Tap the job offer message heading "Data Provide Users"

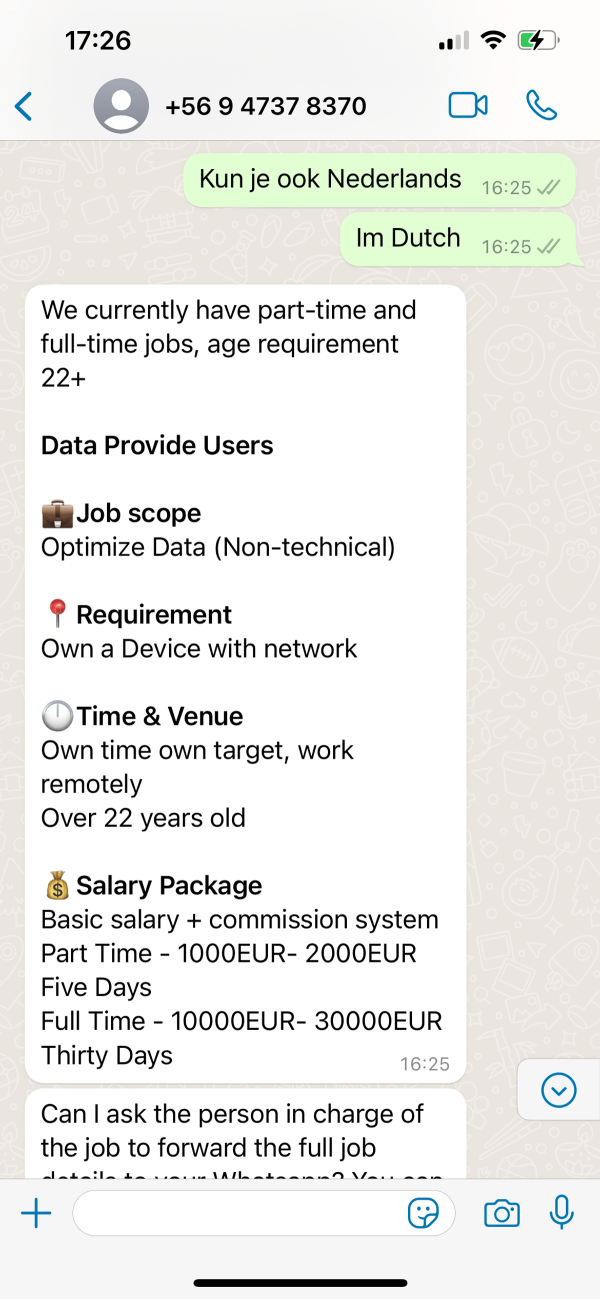[x=157, y=446]
